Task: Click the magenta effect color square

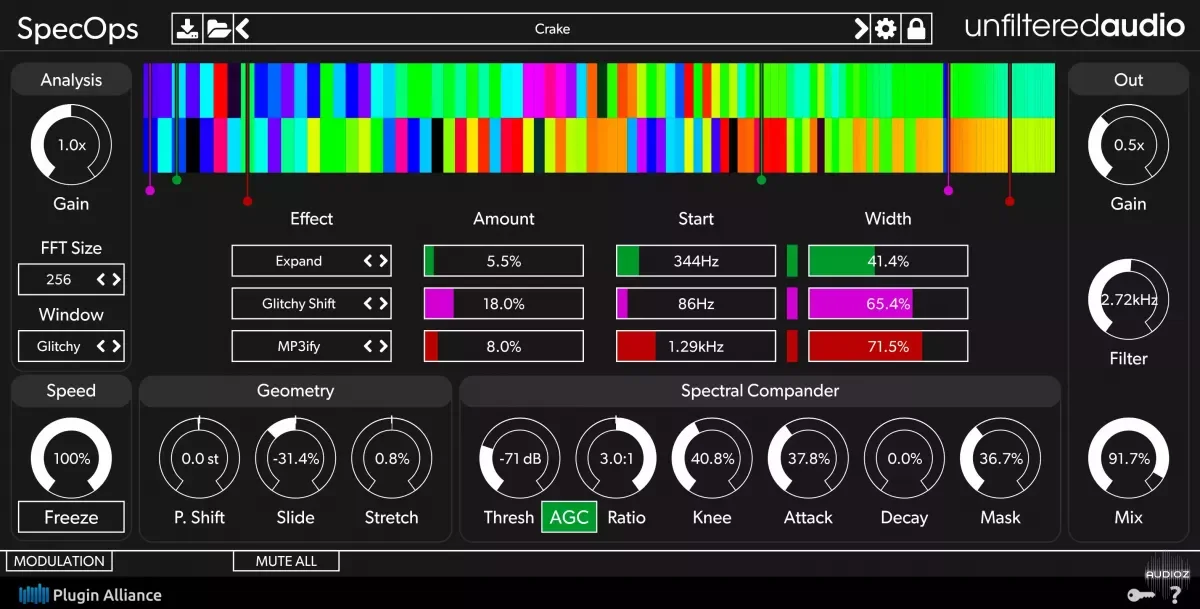Action: [792, 303]
